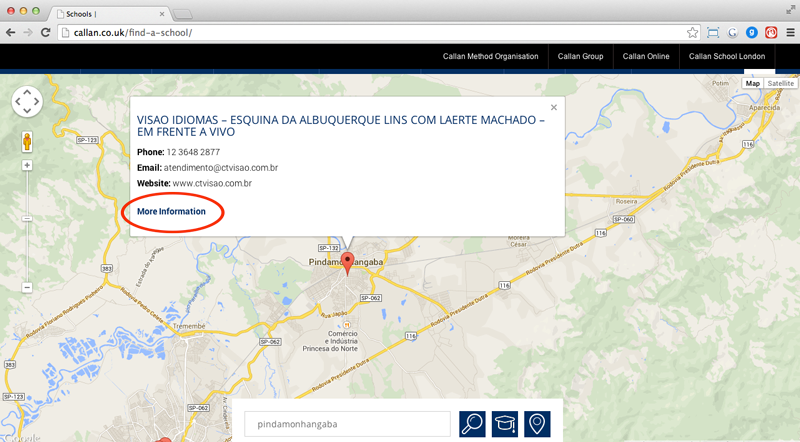This screenshot has height=442, width=800.
Task: Open the Callan Online menu item
Action: 645,56
